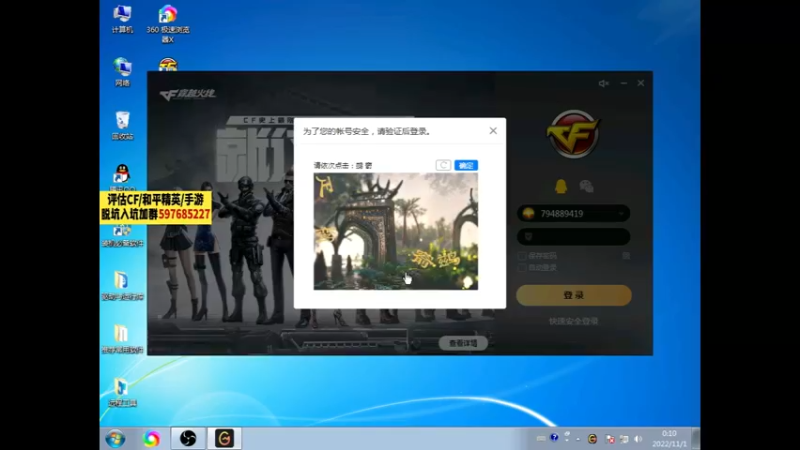This screenshot has width=800, height=450.
Task: Minimize the CF launcher window
Action: coord(623,83)
